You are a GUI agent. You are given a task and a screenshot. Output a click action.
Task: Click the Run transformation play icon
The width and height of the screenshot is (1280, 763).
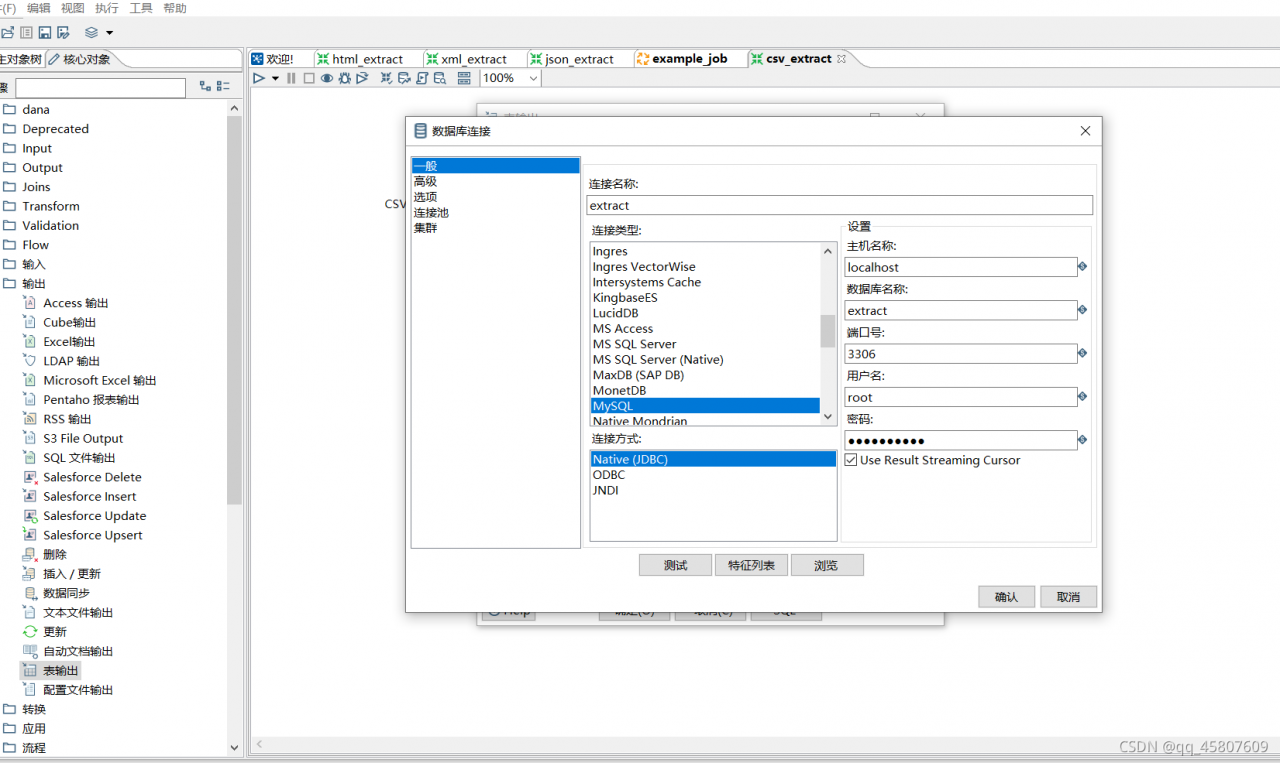259,78
